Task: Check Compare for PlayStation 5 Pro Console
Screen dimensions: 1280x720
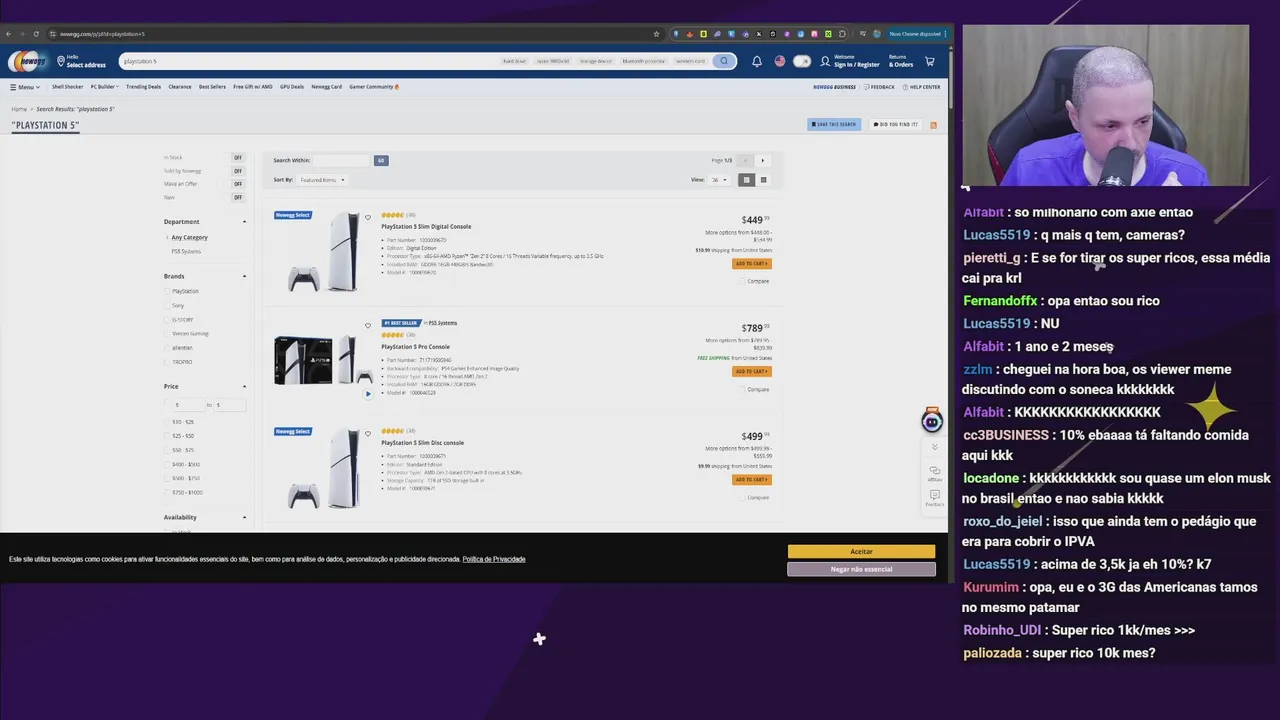Action: pos(743,389)
